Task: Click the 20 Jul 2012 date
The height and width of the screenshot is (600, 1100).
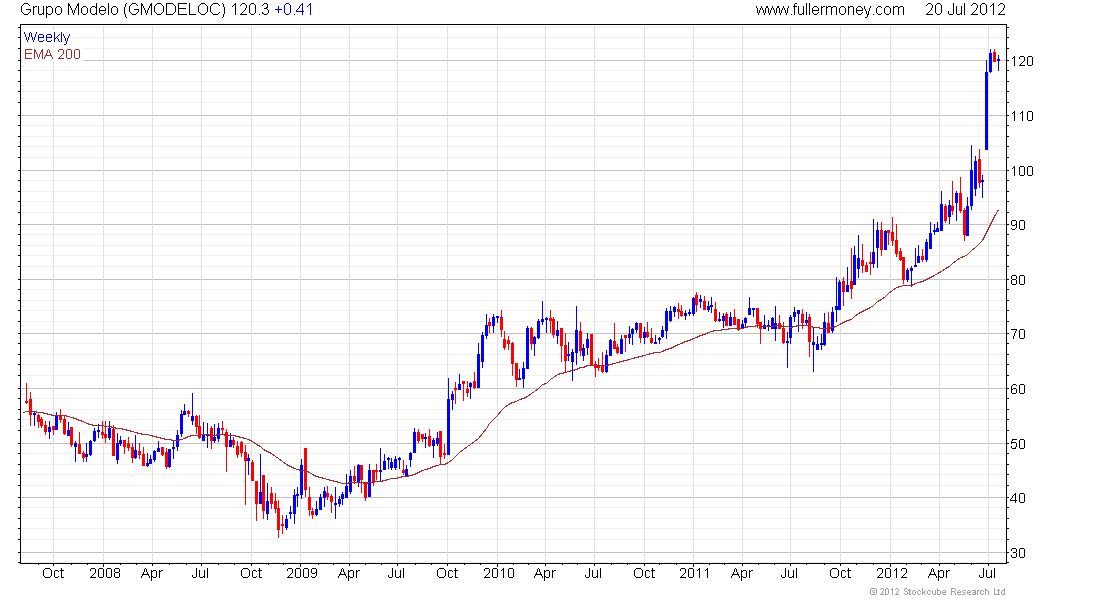Action: pos(965,10)
